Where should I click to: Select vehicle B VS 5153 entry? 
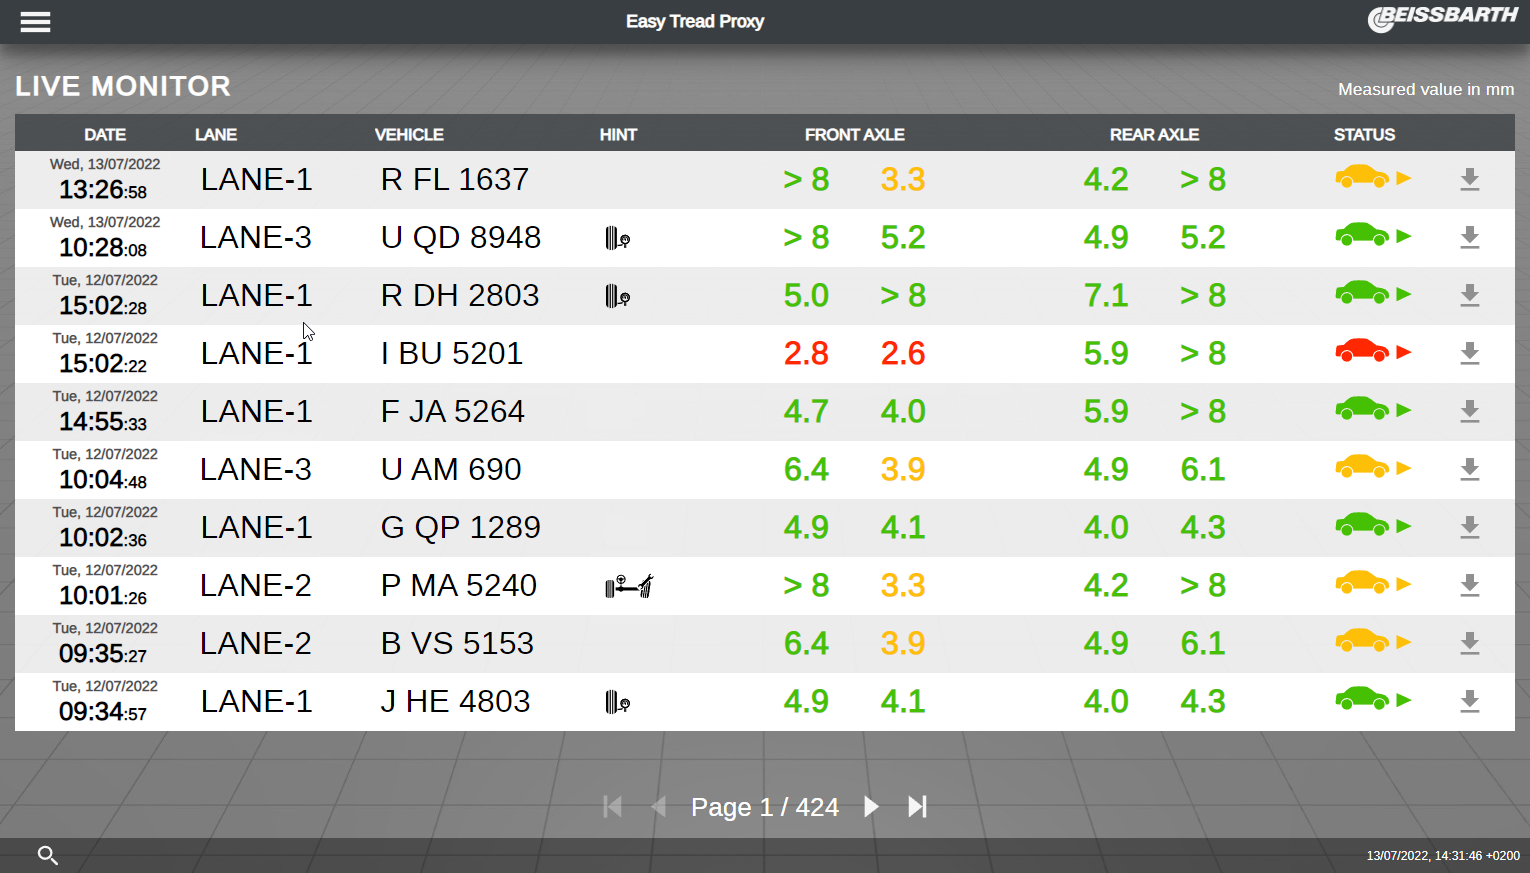tap(457, 644)
